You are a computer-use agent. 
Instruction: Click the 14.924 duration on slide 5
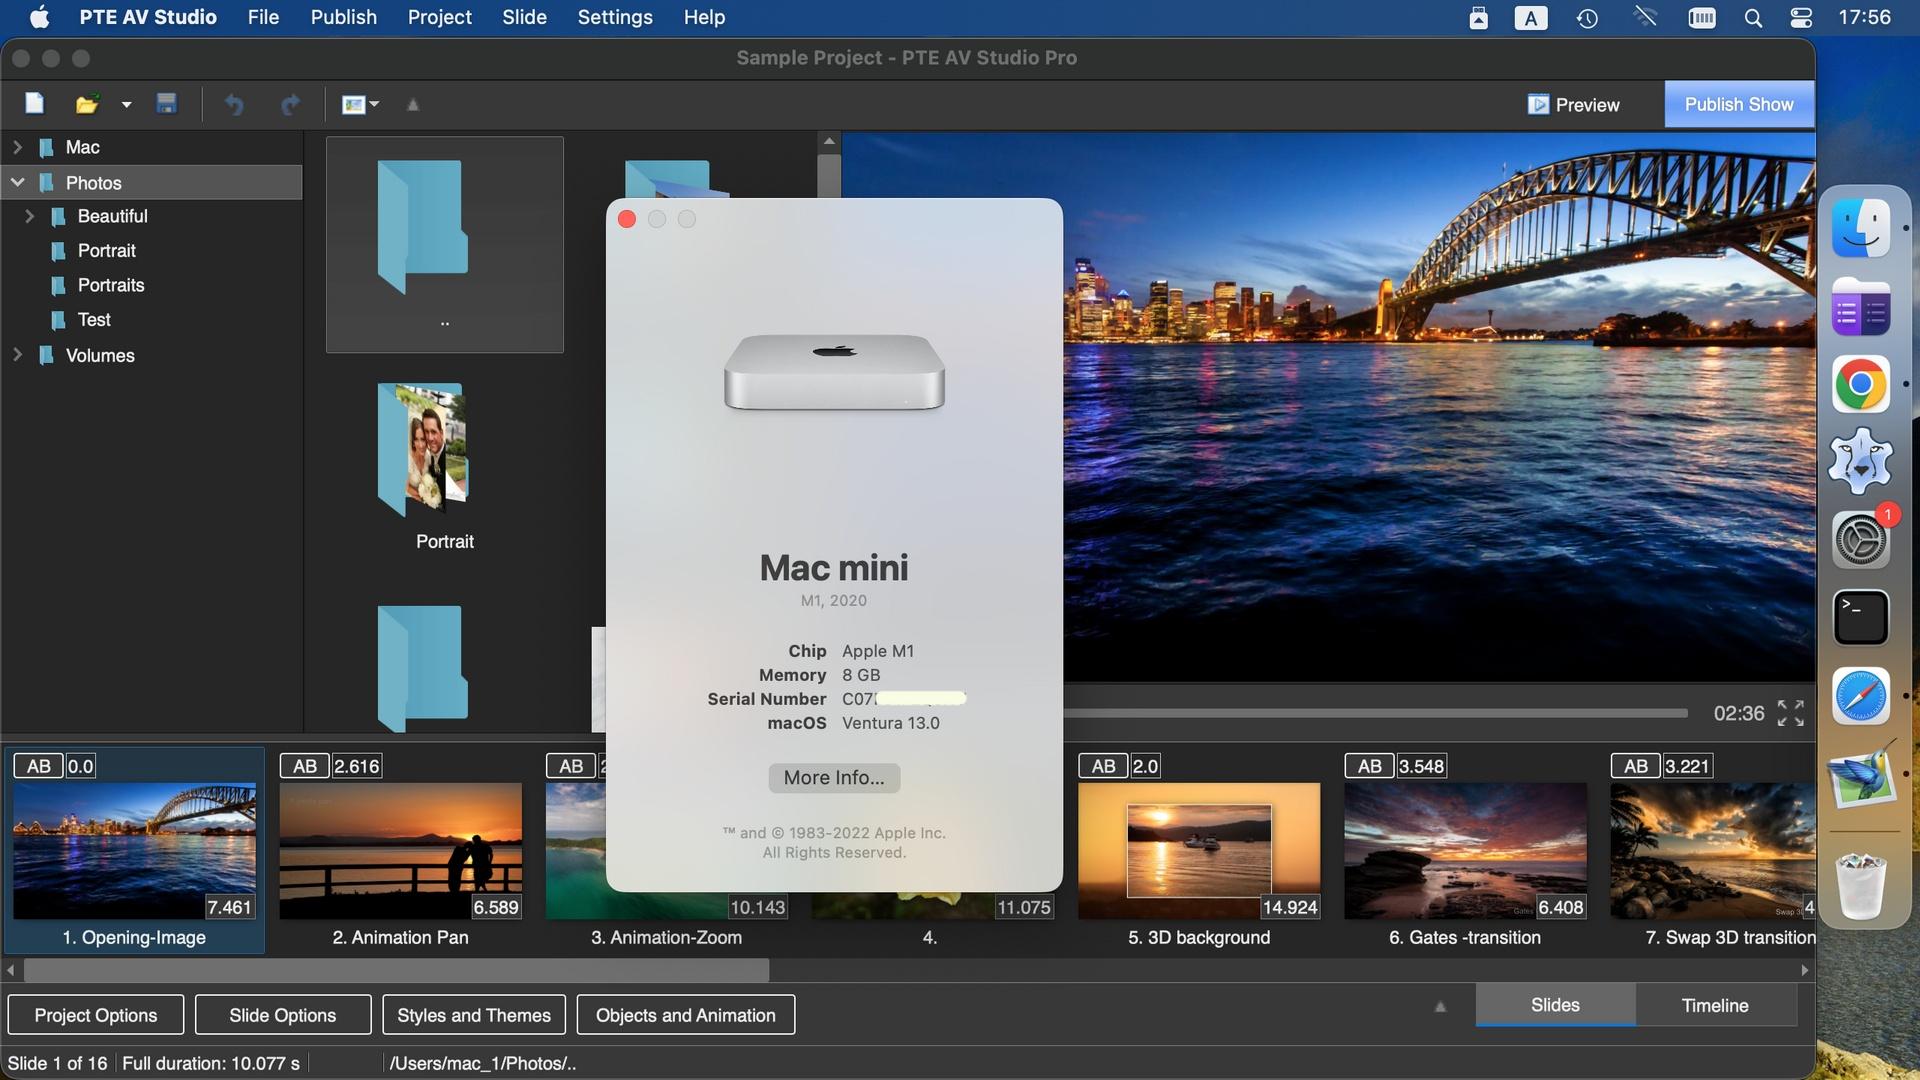pos(1289,907)
